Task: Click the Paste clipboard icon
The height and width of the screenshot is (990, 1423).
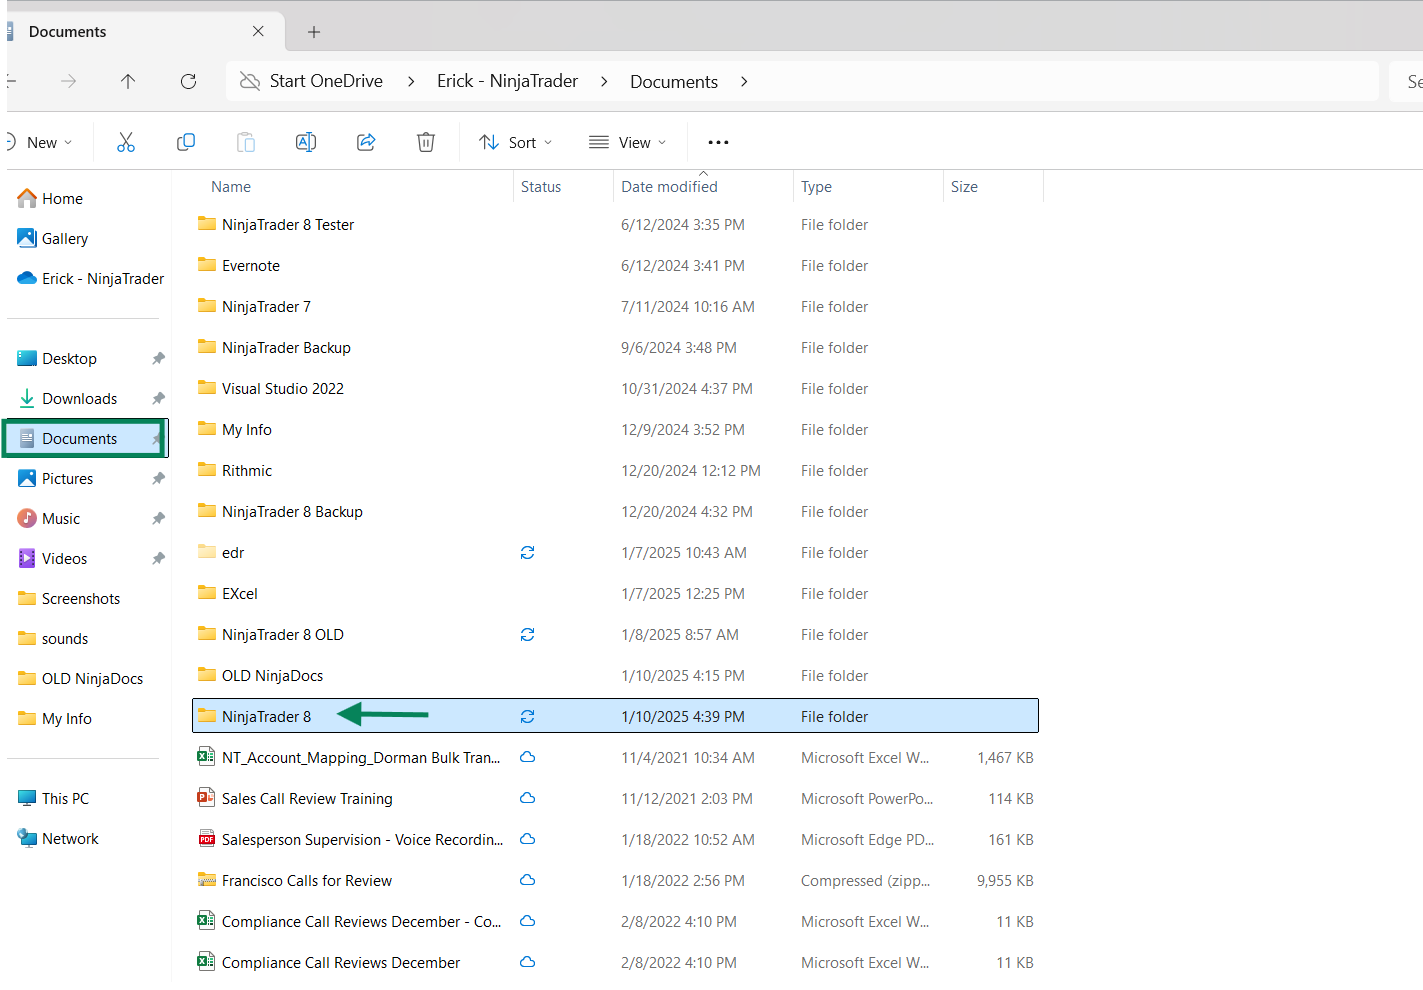Action: pos(246,142)
